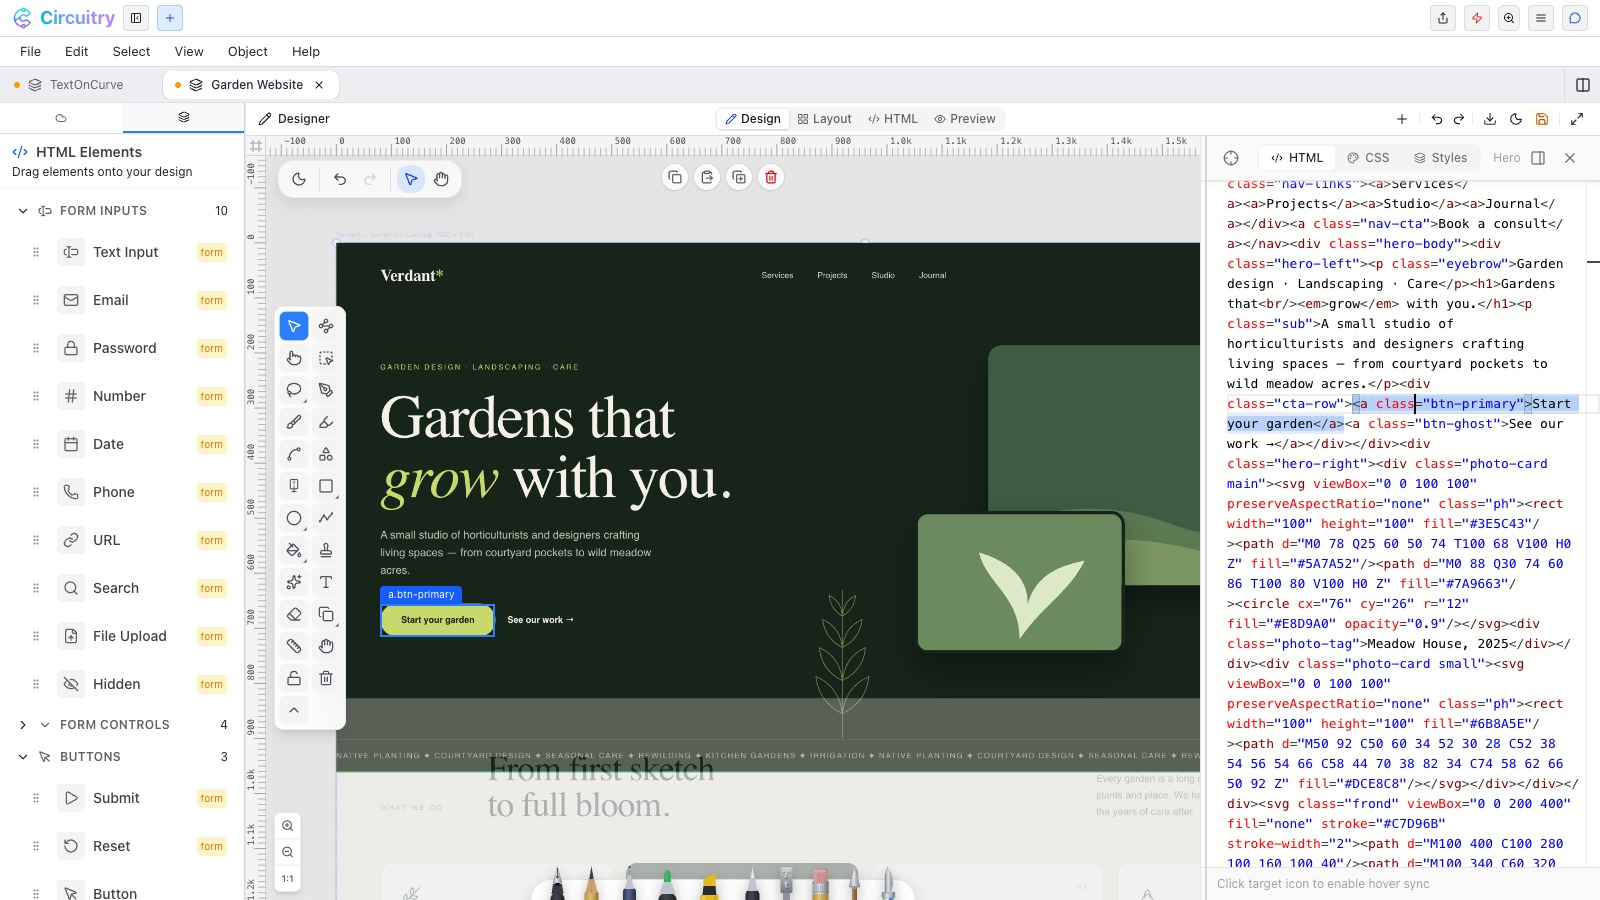Toggle the hand pan mode in floating toolbar
The image size is (1600, 900).
(x=441, y=179)
